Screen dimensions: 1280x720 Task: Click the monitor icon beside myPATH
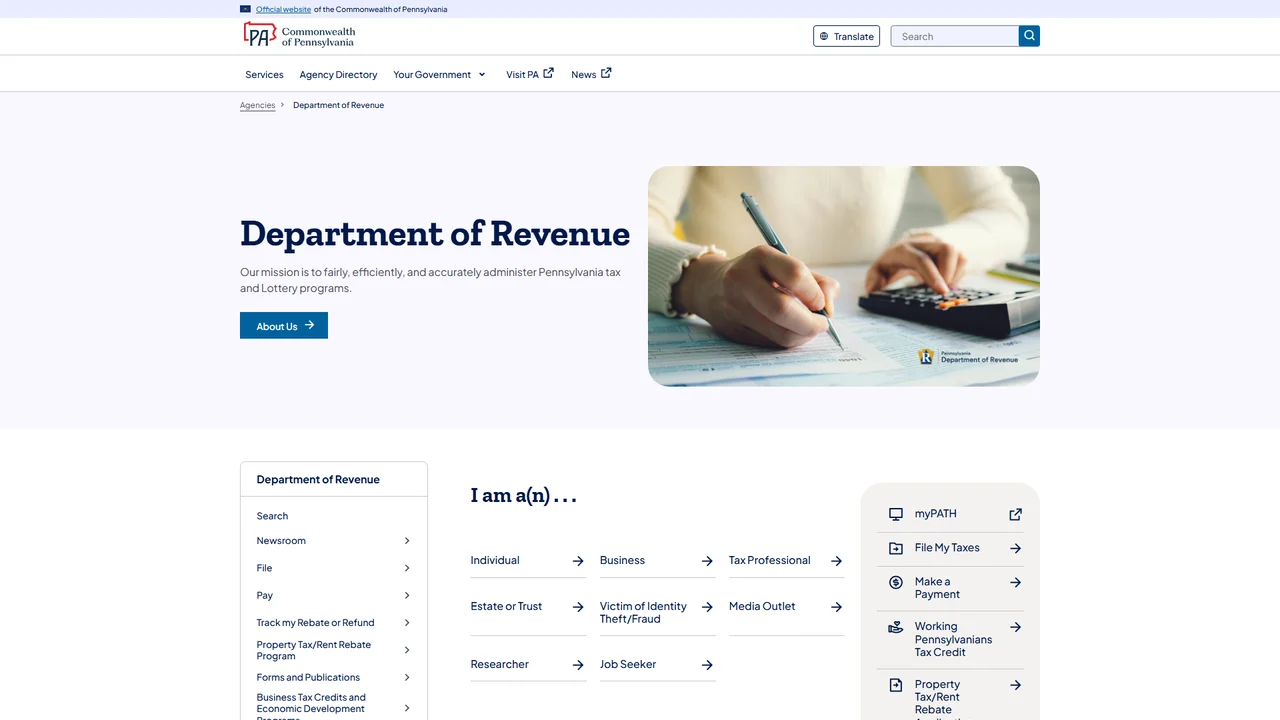click(x=896, y=514)
